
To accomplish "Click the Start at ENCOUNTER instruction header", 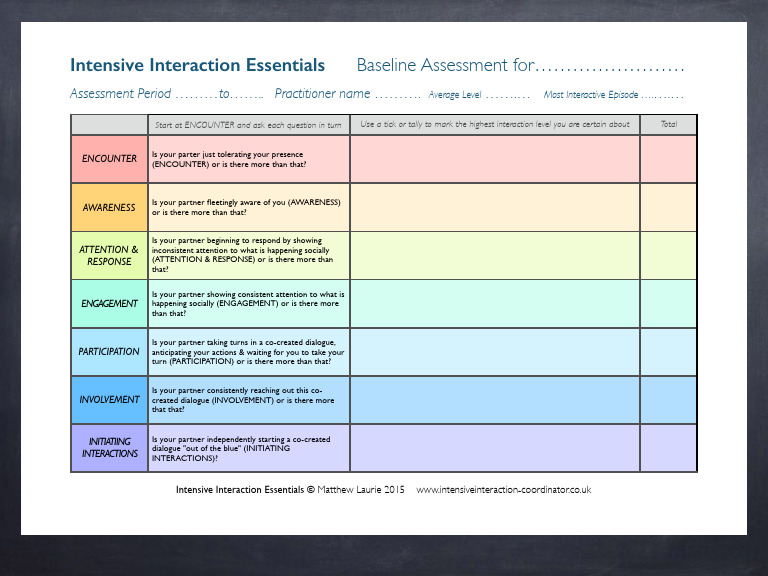I will coord(248,125).
